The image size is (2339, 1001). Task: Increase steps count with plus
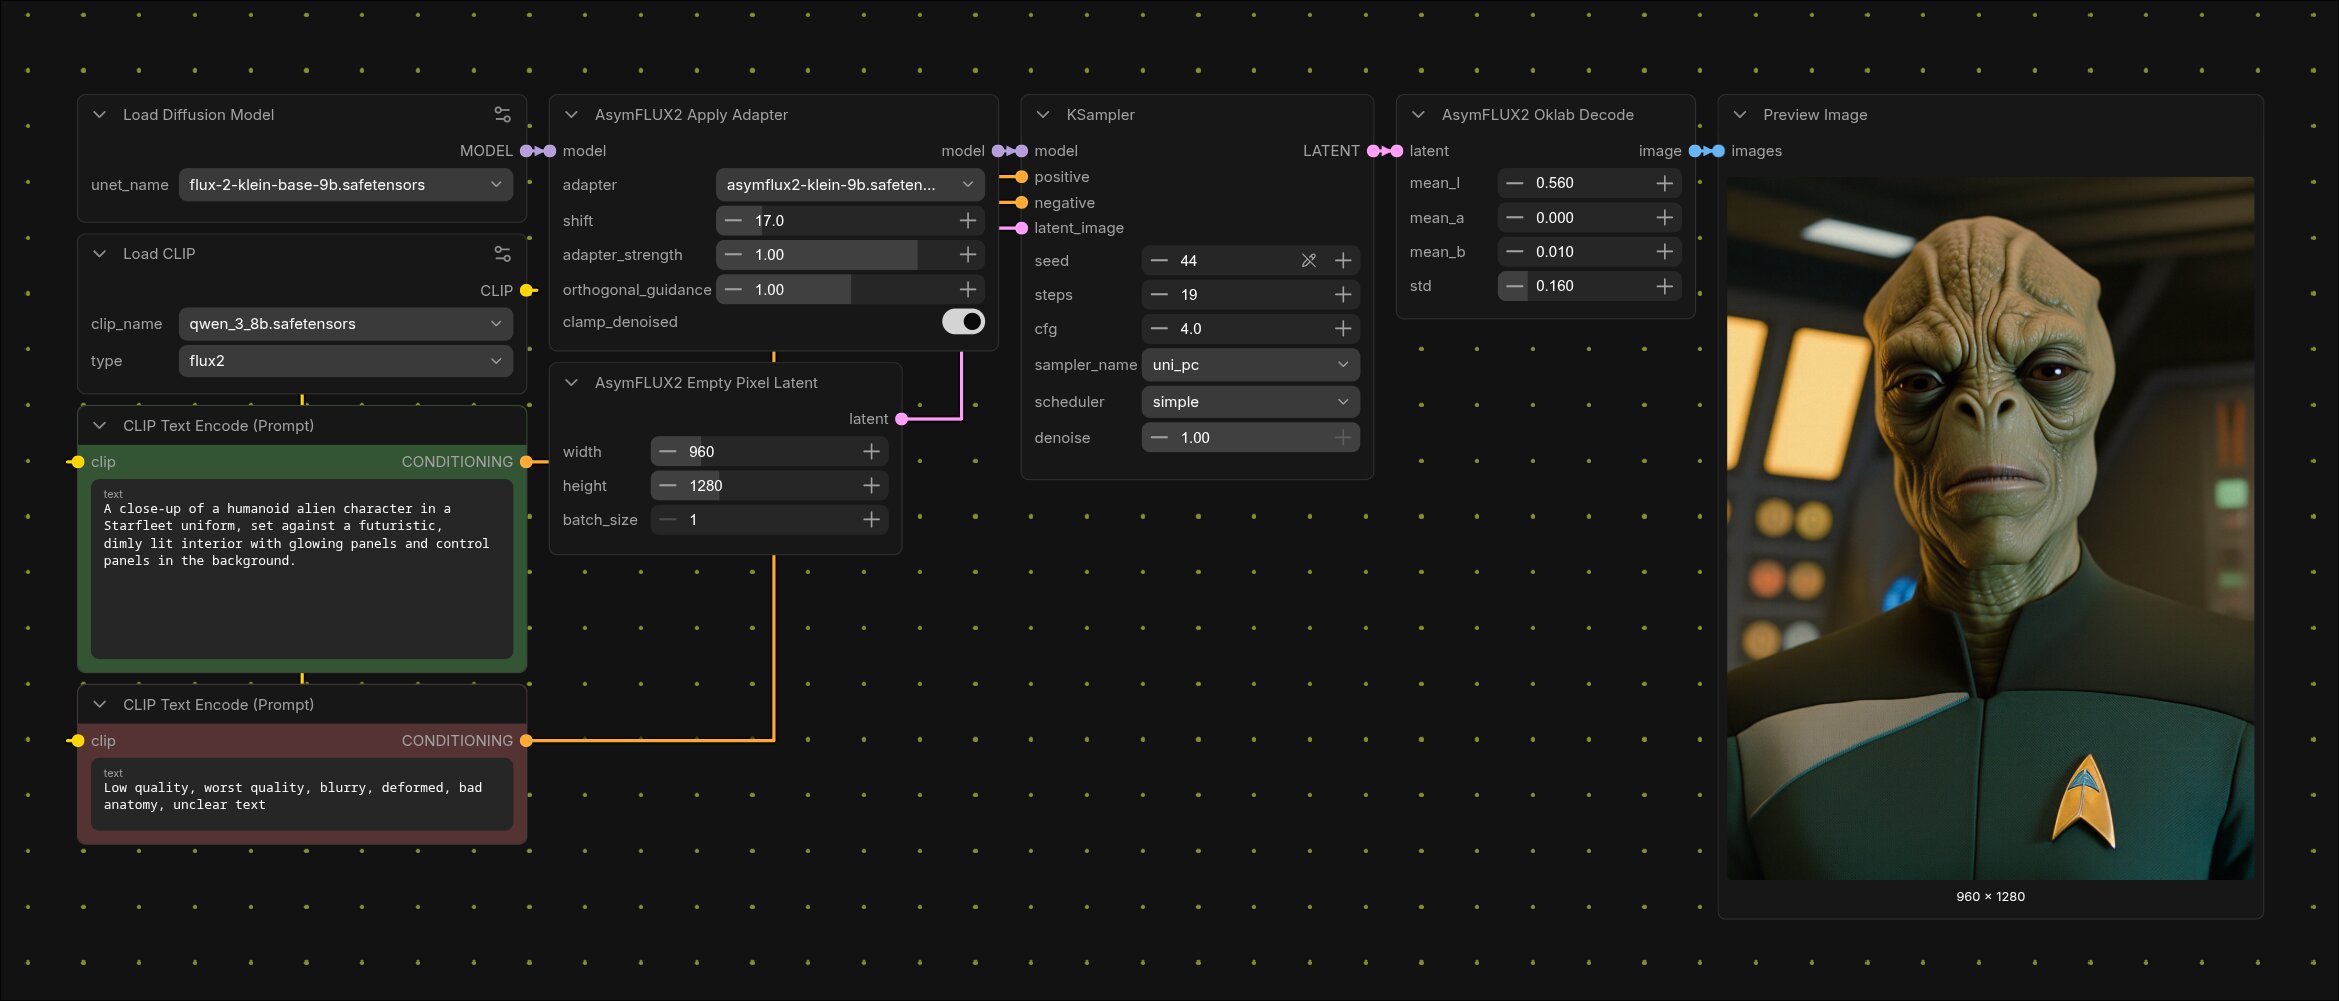point(1343,295)
